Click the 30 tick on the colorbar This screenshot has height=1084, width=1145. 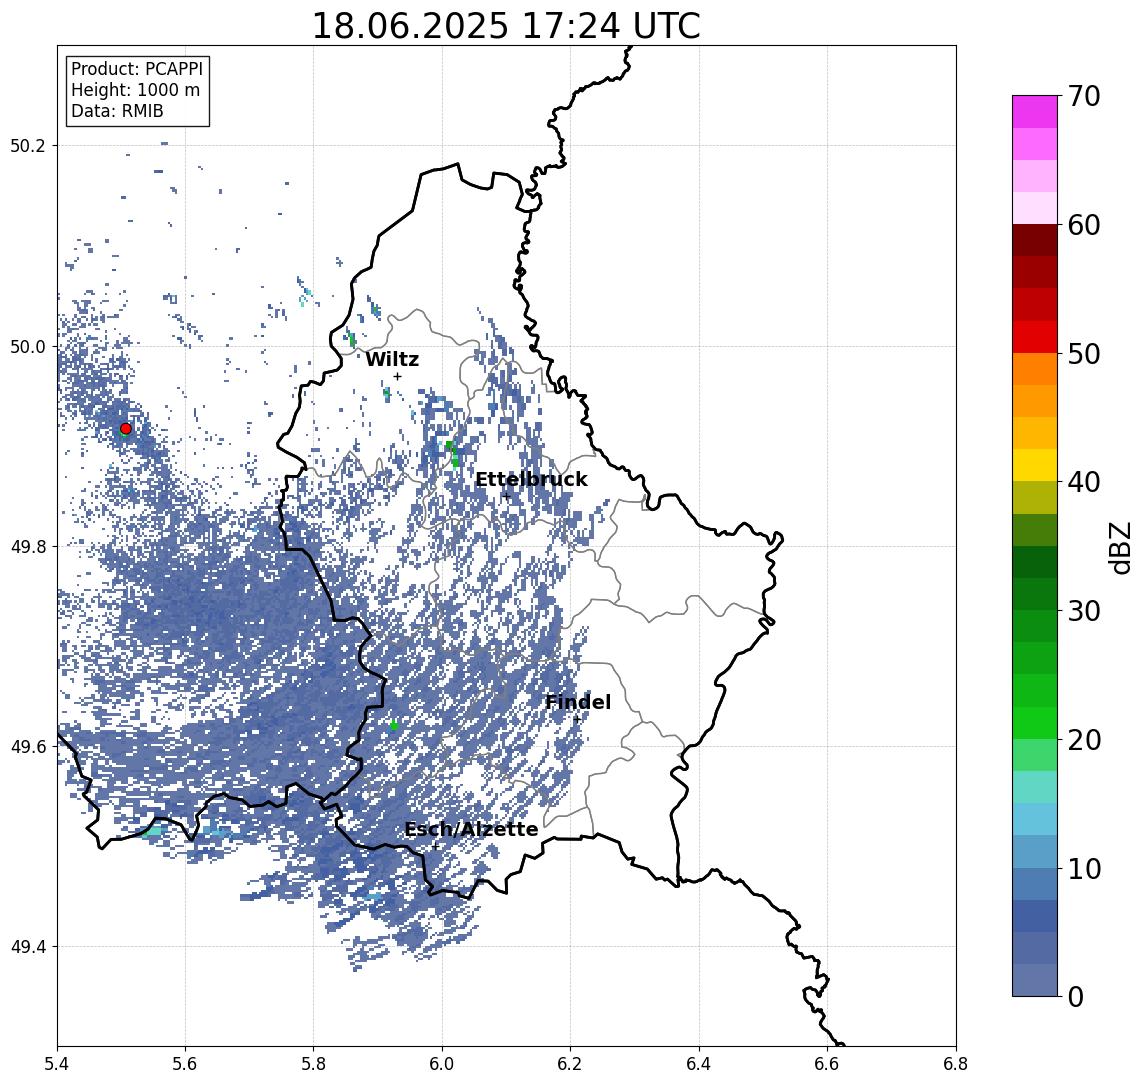click(1084, 611)
